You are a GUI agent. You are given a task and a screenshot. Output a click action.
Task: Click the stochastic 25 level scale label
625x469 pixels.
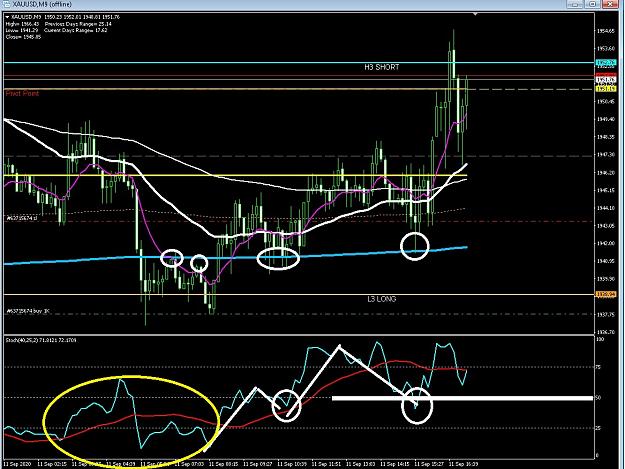point(598,428)
